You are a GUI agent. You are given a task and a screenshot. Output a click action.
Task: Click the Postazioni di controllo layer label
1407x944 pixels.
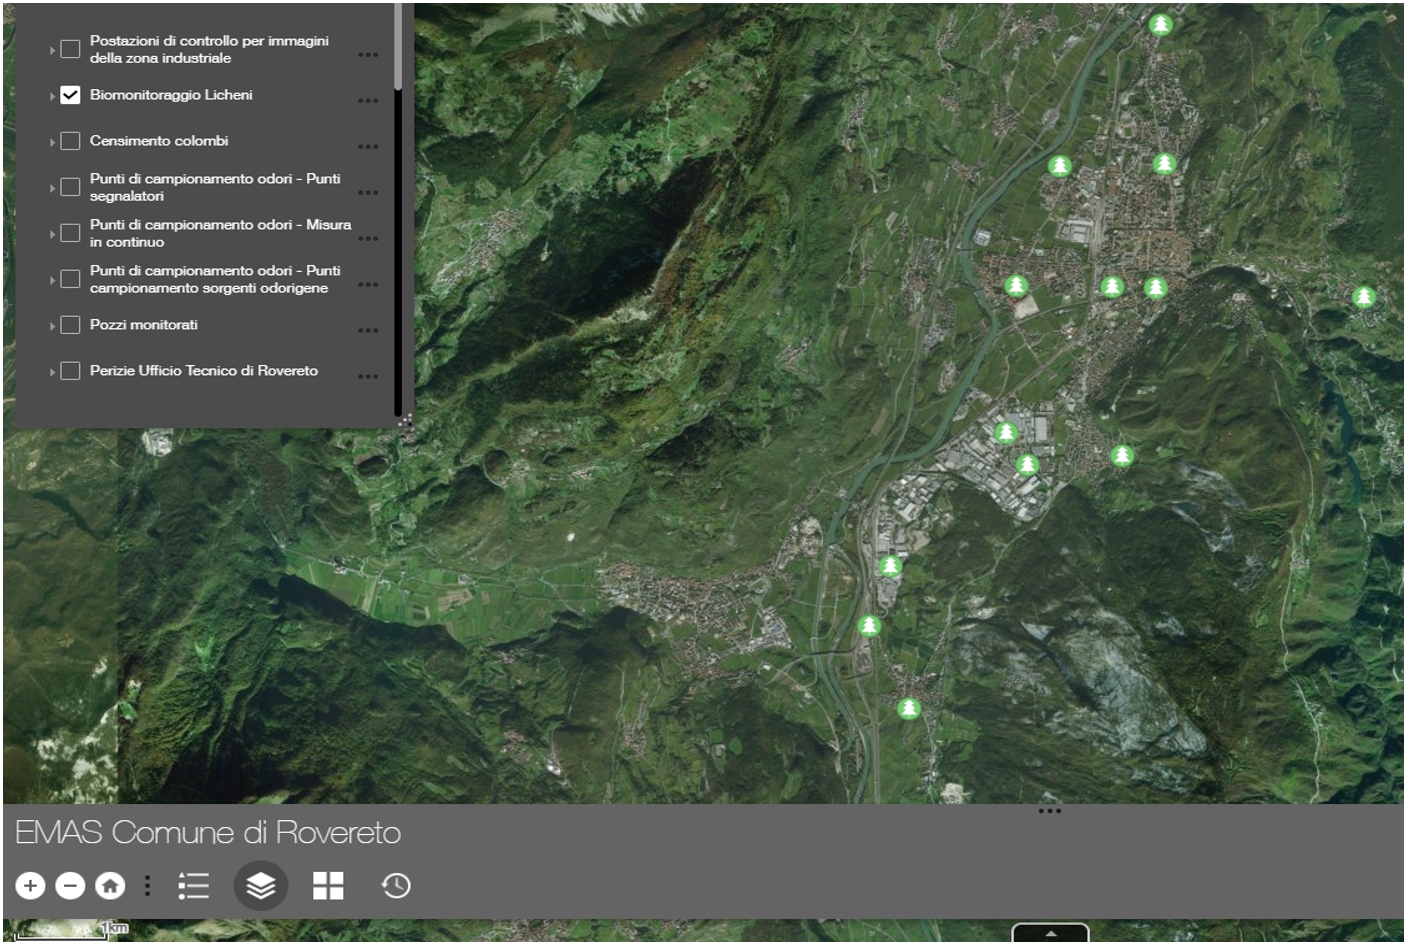pyautogui.click(x=209, y=49)
